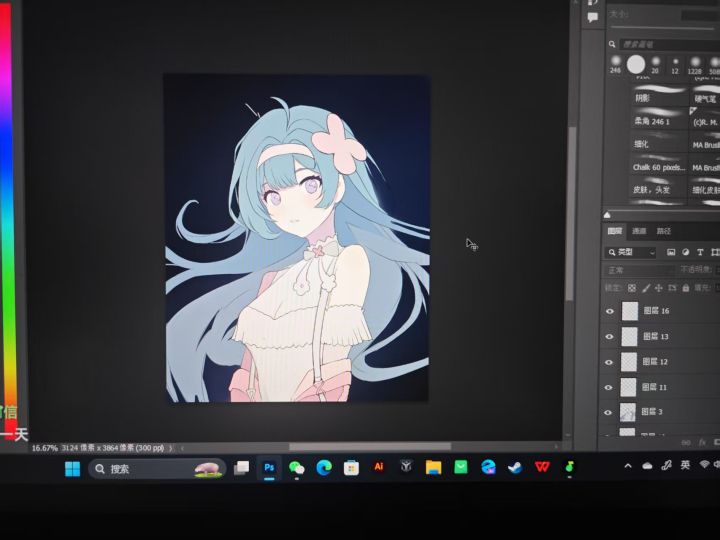This screenshot has height=540, width=720.
Task: Click the prevent artboard auto-nesting lock icon
Action: [x=672, y=288]
